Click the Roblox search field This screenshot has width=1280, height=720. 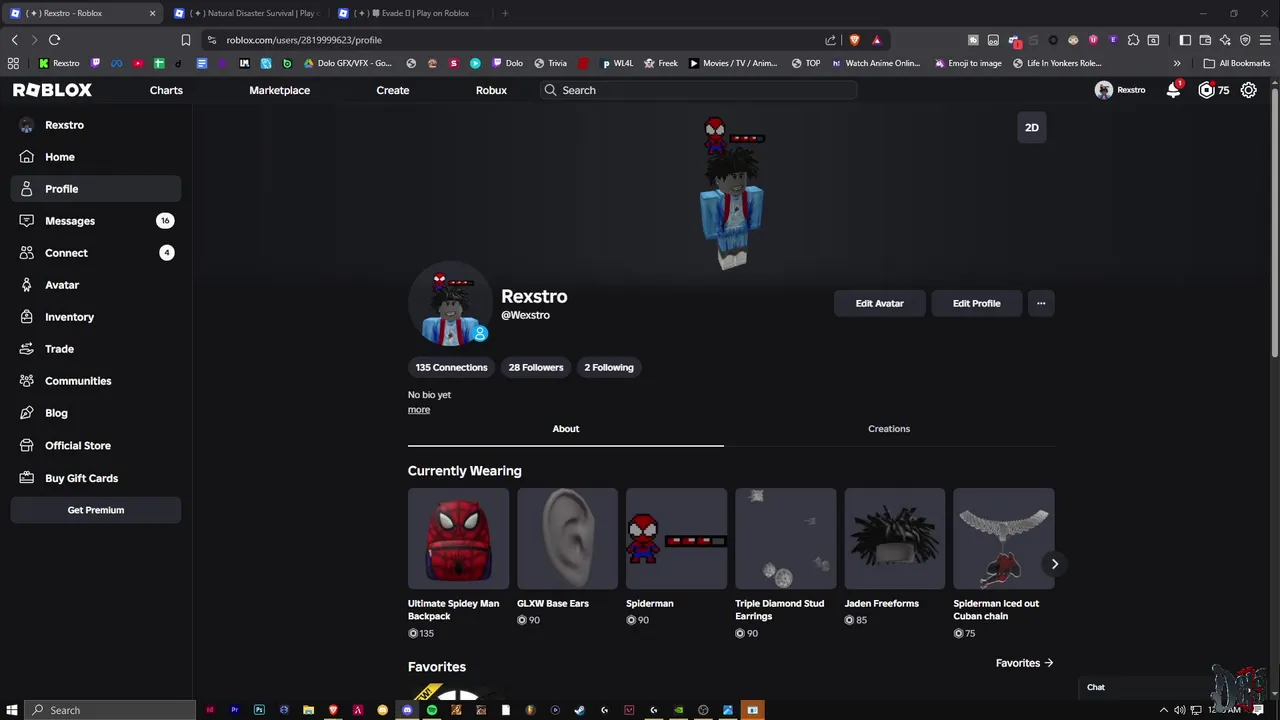[698, 90]
